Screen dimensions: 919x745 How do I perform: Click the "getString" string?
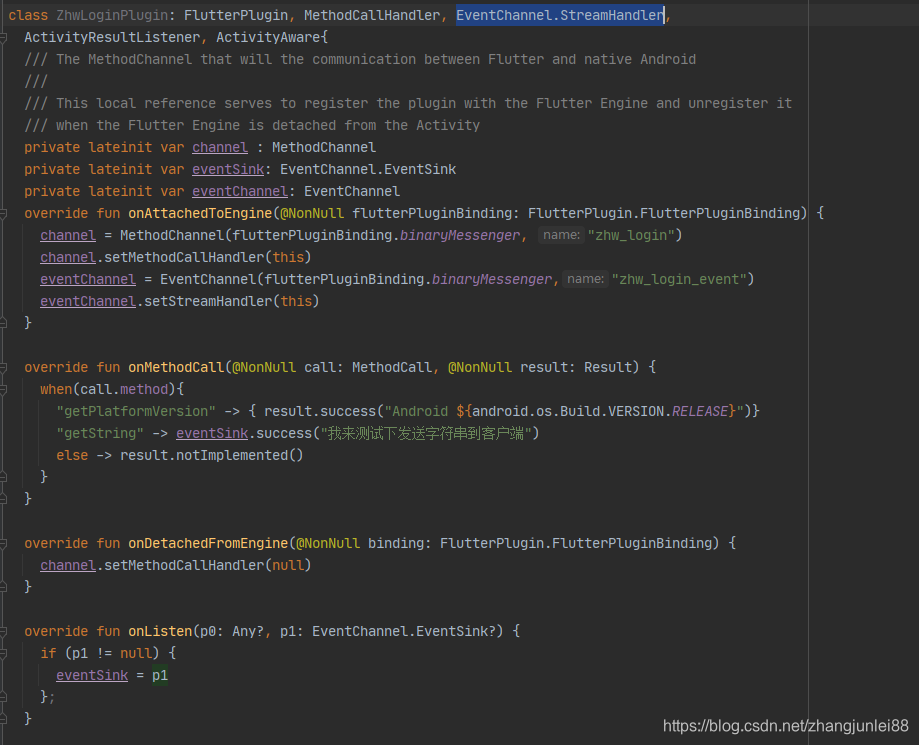click(100, 433)
